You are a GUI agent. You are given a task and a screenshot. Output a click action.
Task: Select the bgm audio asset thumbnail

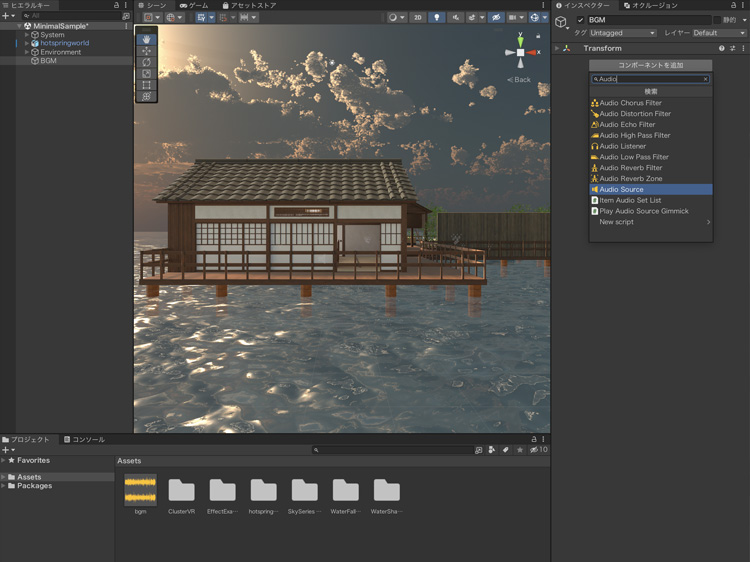[140, 490]
